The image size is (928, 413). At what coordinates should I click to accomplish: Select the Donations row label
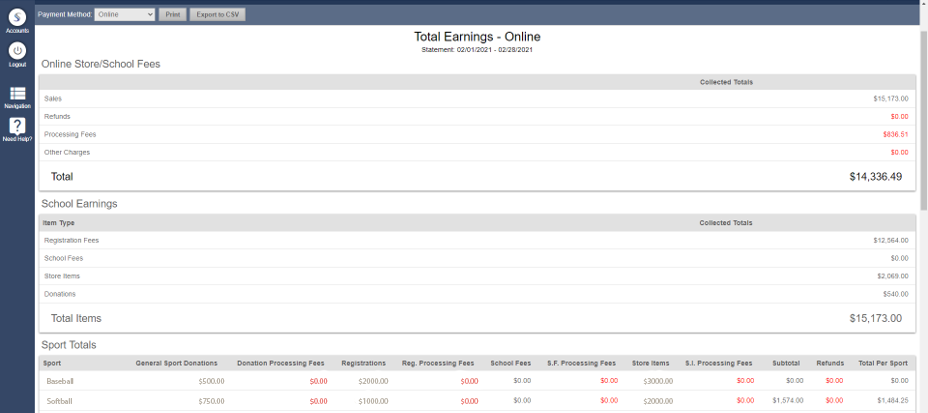pos(60,294)
